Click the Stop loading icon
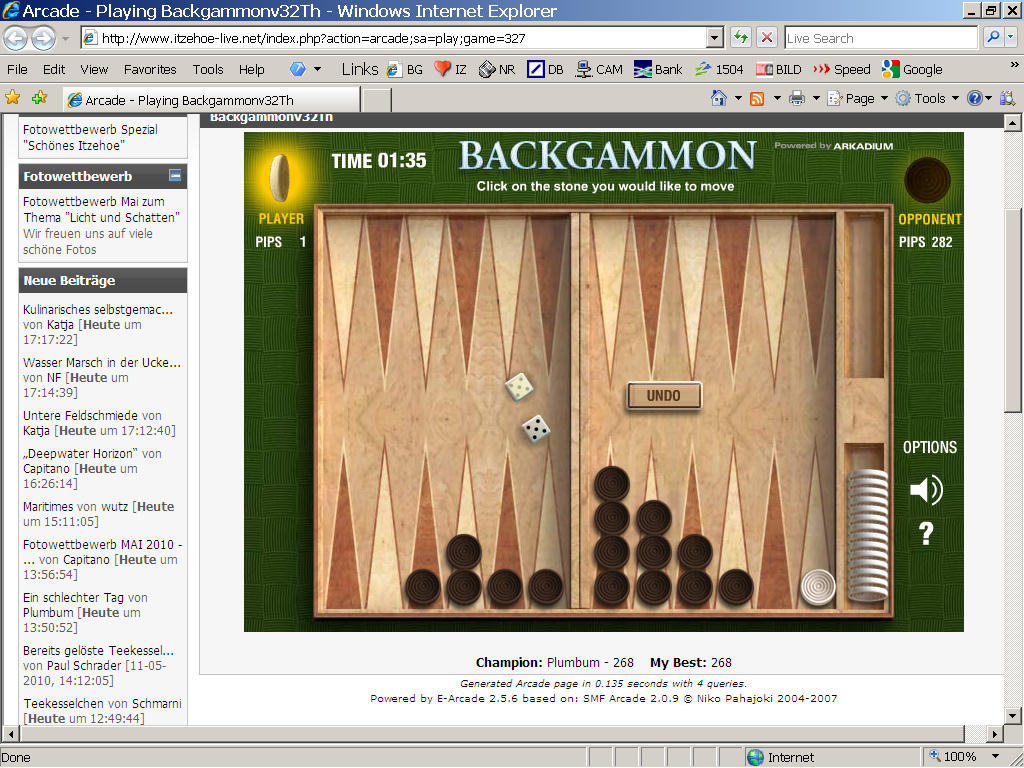1024x768 pixels. [x=767, y=38]
